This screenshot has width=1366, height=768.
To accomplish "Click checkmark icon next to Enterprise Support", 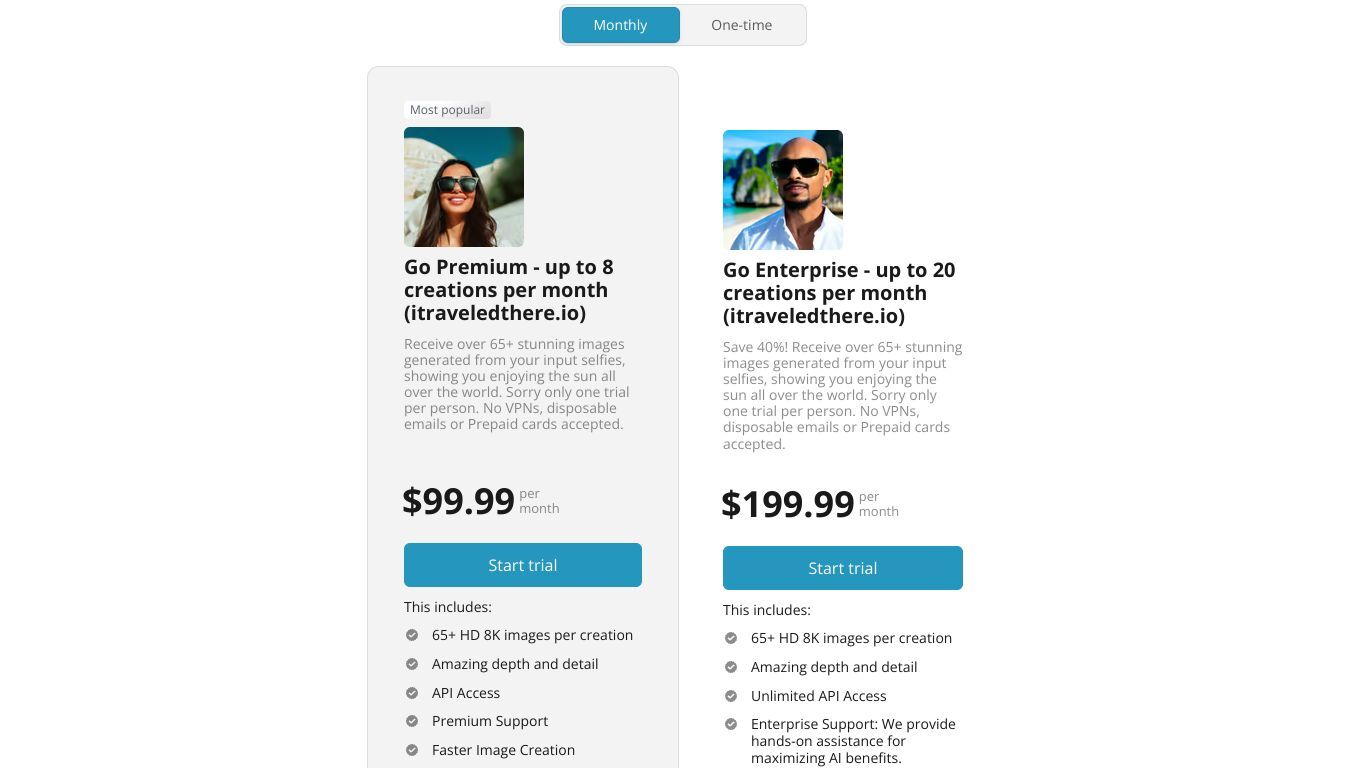I will click(731, 724).
